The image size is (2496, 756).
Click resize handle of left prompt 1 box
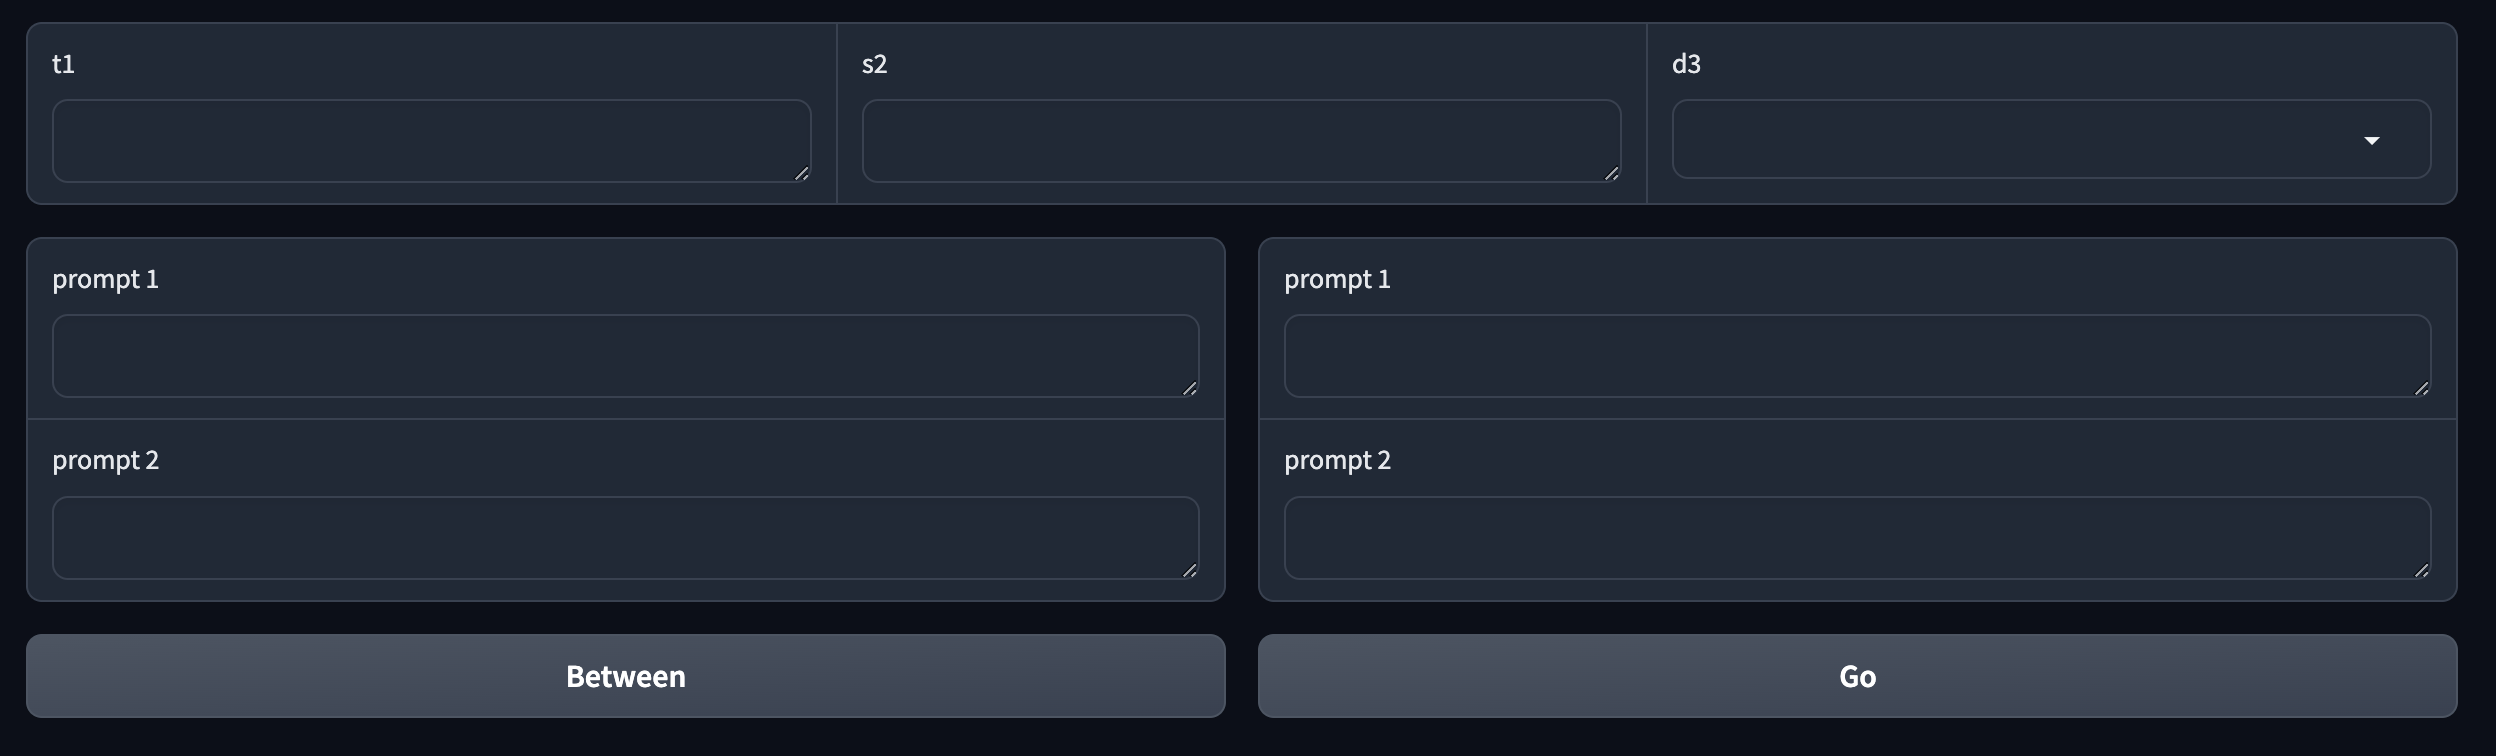click(1190, 389)
